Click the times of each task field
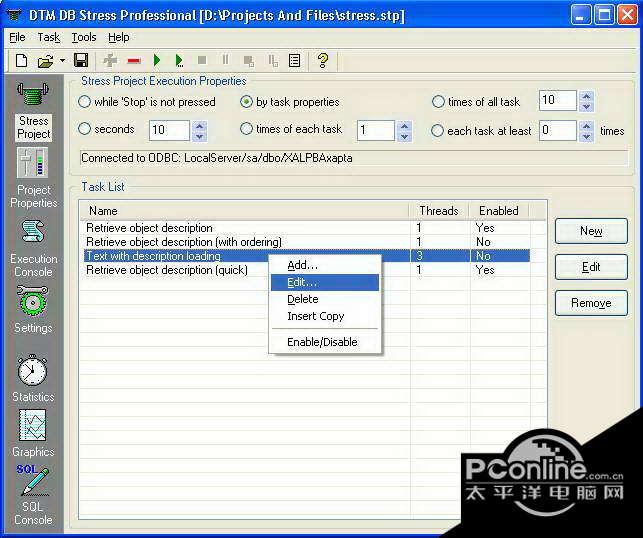This screenshot has height=538, width=643. point(376,130)
